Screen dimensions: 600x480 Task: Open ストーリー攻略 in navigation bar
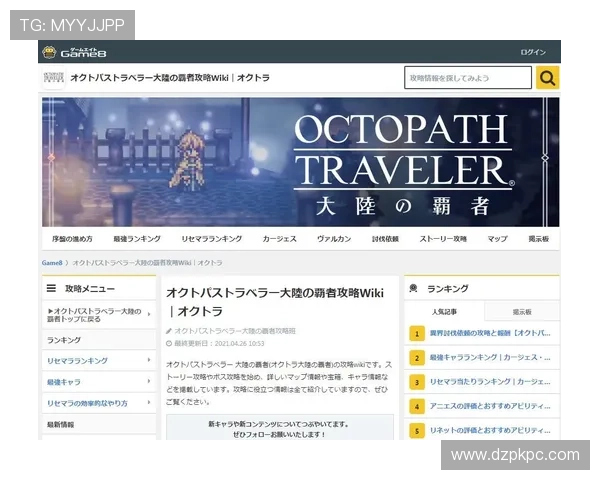443,239
